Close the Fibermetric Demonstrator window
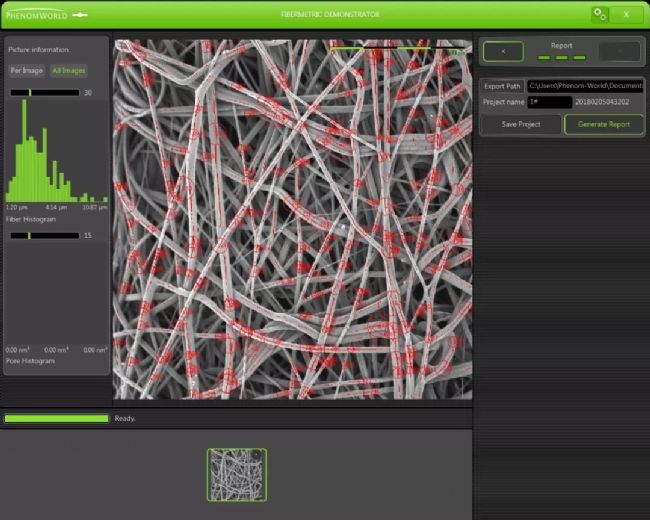The image size is (650, 520). pyautogui.click(x=626, y=14)
